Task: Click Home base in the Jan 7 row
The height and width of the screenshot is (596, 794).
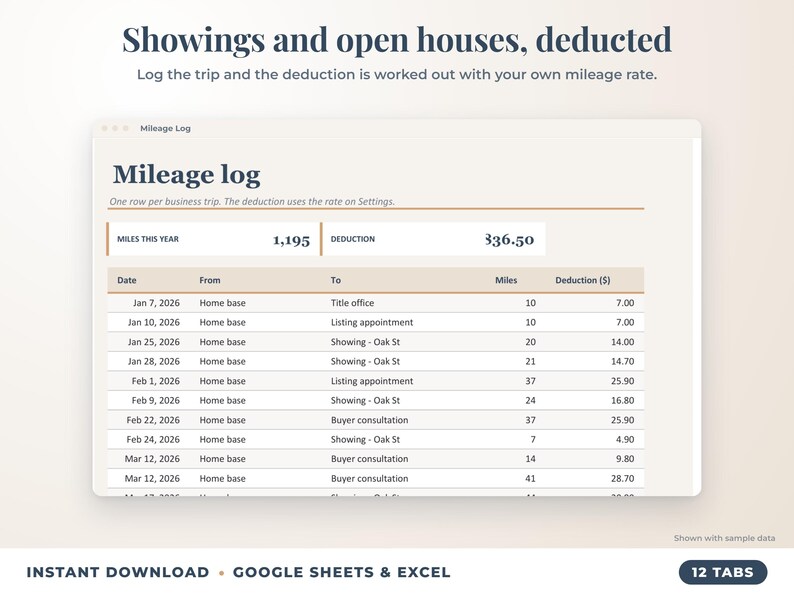Action: point(222,303)
